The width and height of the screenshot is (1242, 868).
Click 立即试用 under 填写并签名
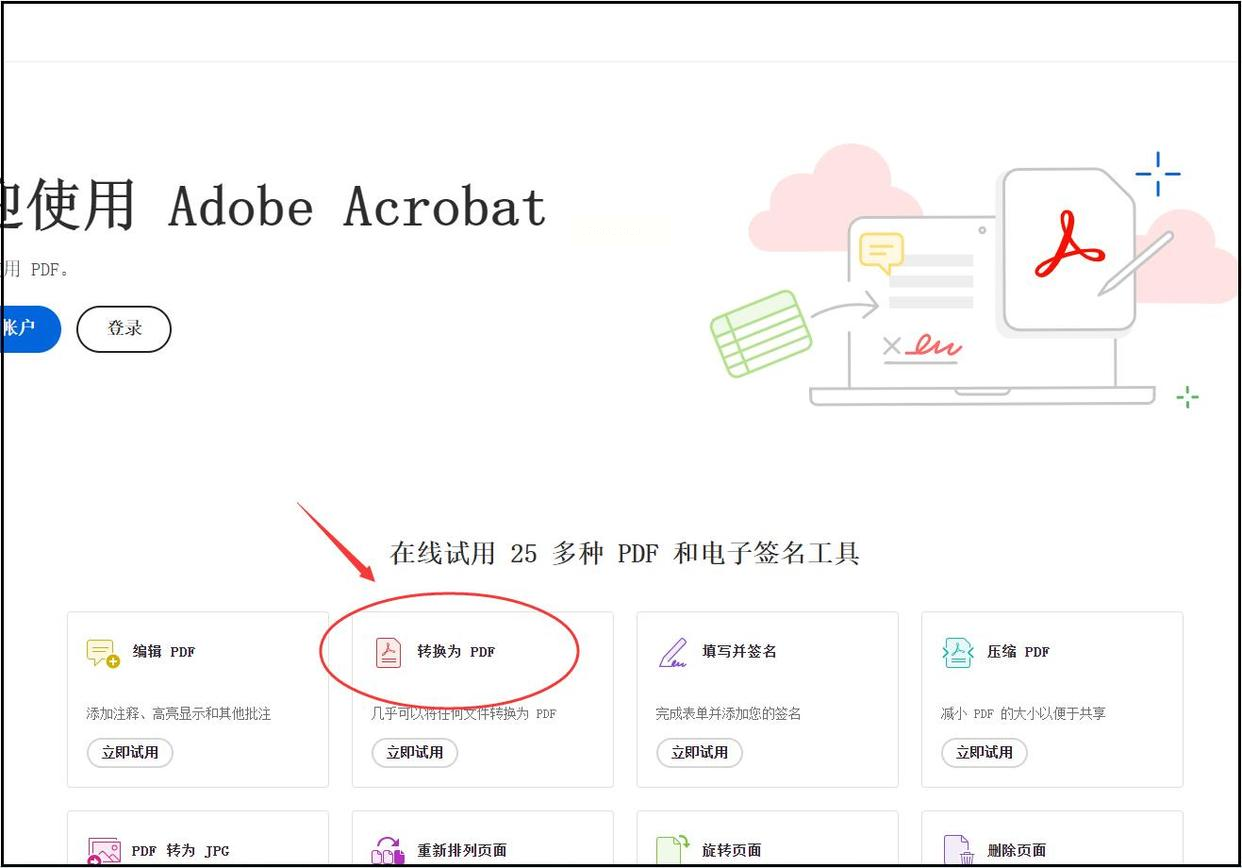(699, 753)
